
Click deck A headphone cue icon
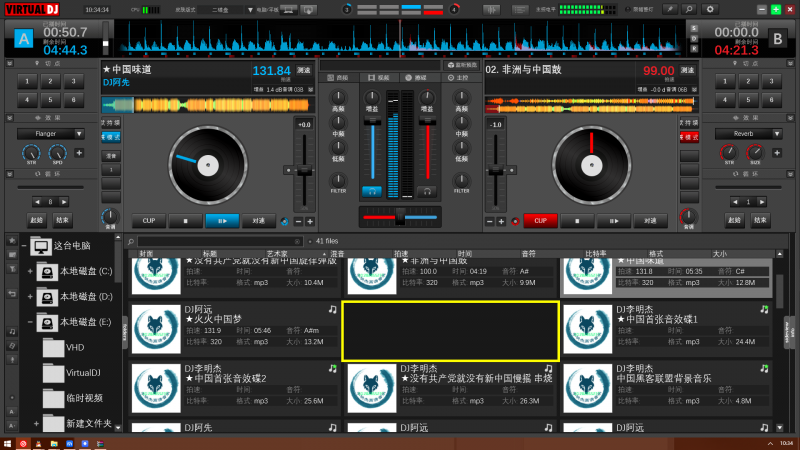point(371,190)
